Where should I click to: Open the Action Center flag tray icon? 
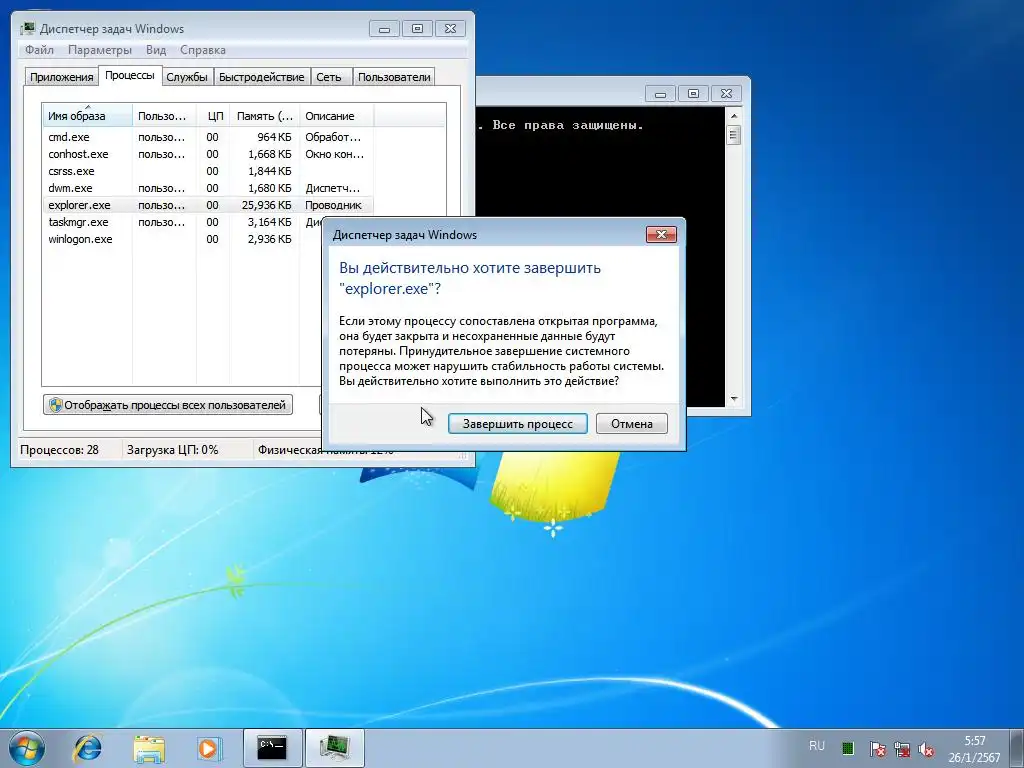click(878, 749)
